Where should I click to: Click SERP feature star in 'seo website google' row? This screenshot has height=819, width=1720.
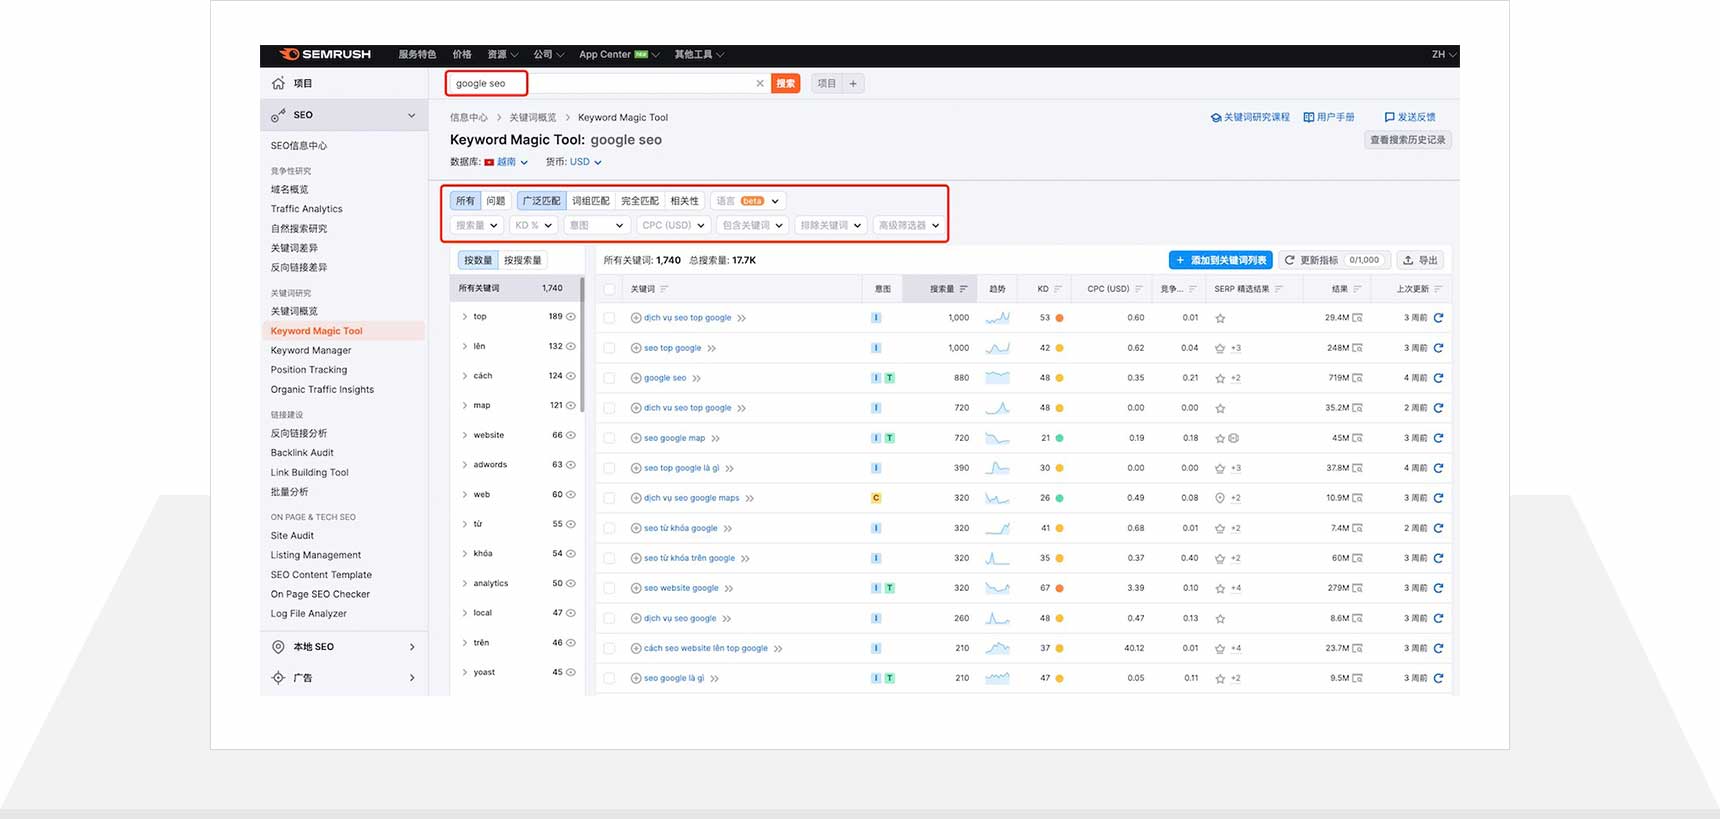pos(1220,588)
